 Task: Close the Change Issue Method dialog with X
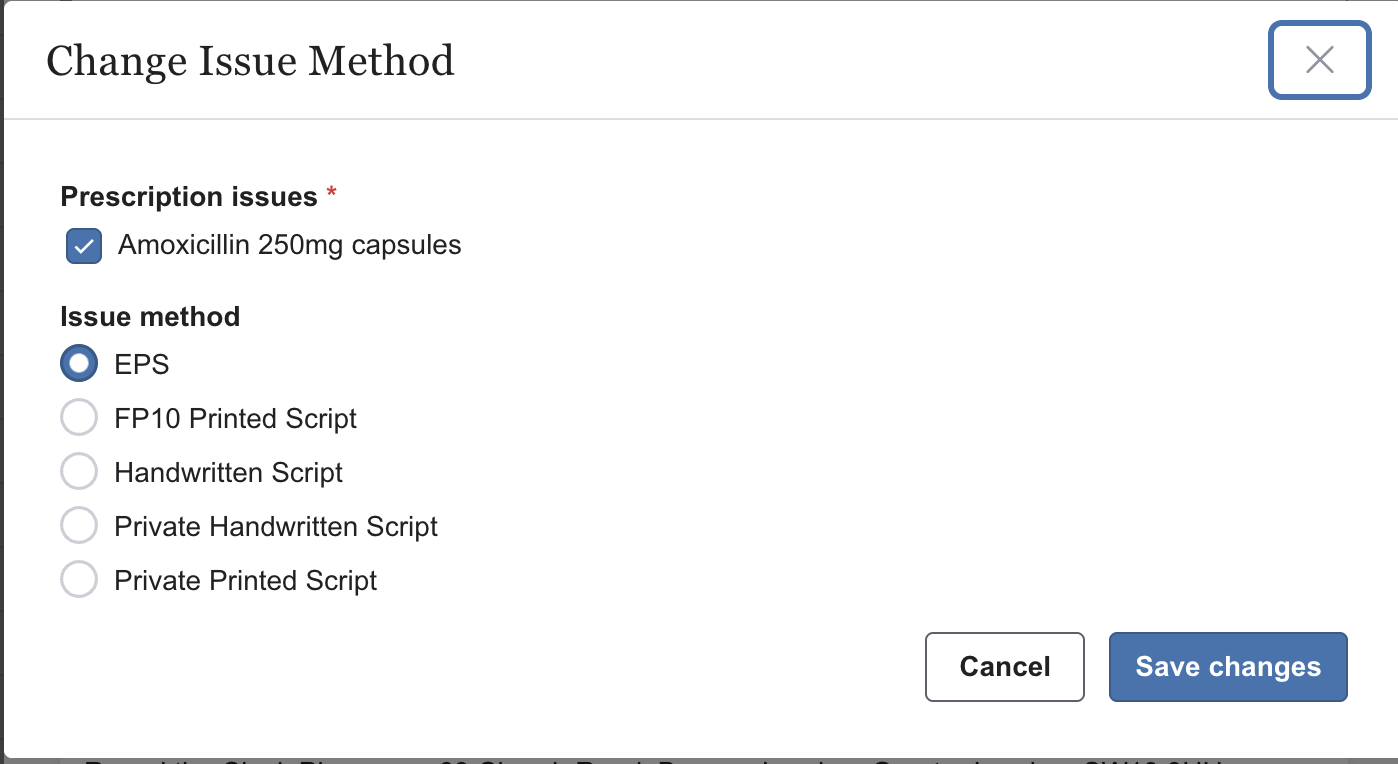[x=1319, y=61]
